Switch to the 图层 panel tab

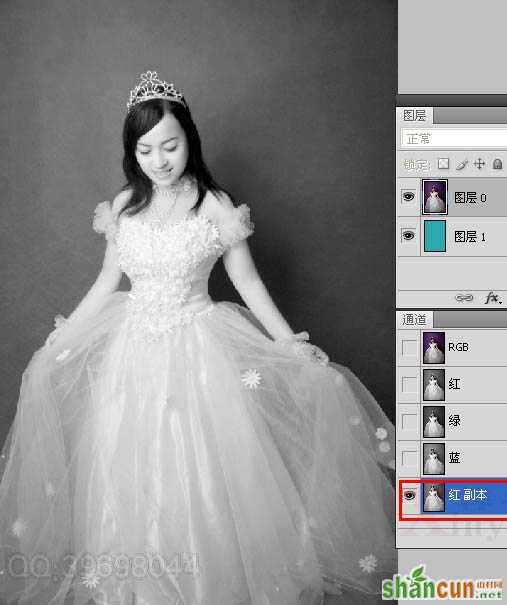[x=414, y=115]
